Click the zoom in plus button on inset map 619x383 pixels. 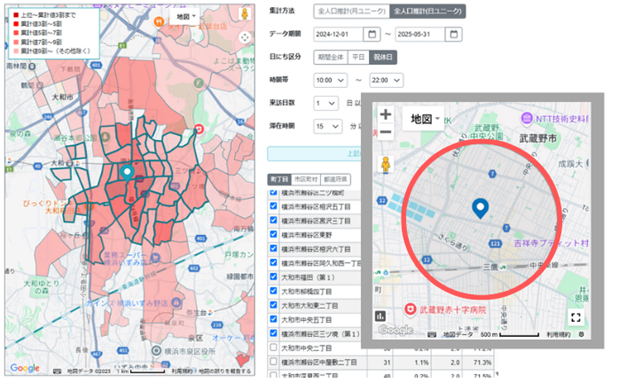pos(385,115)
